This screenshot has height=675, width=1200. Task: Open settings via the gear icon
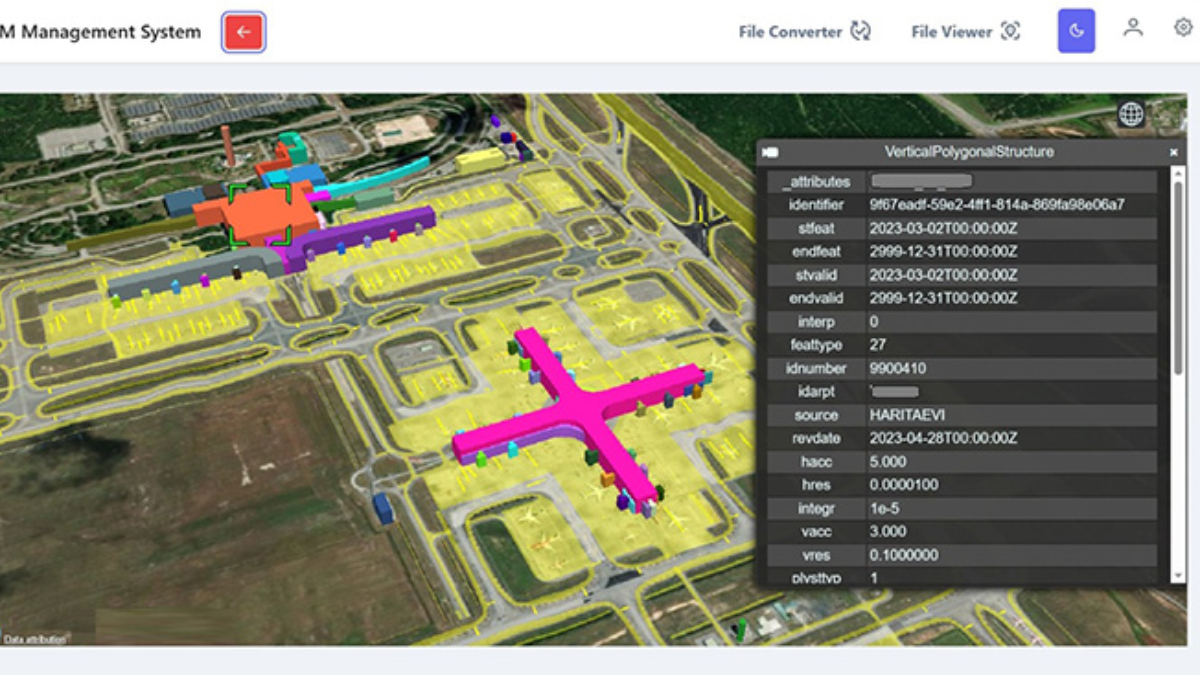click(x=1182, y=28)
